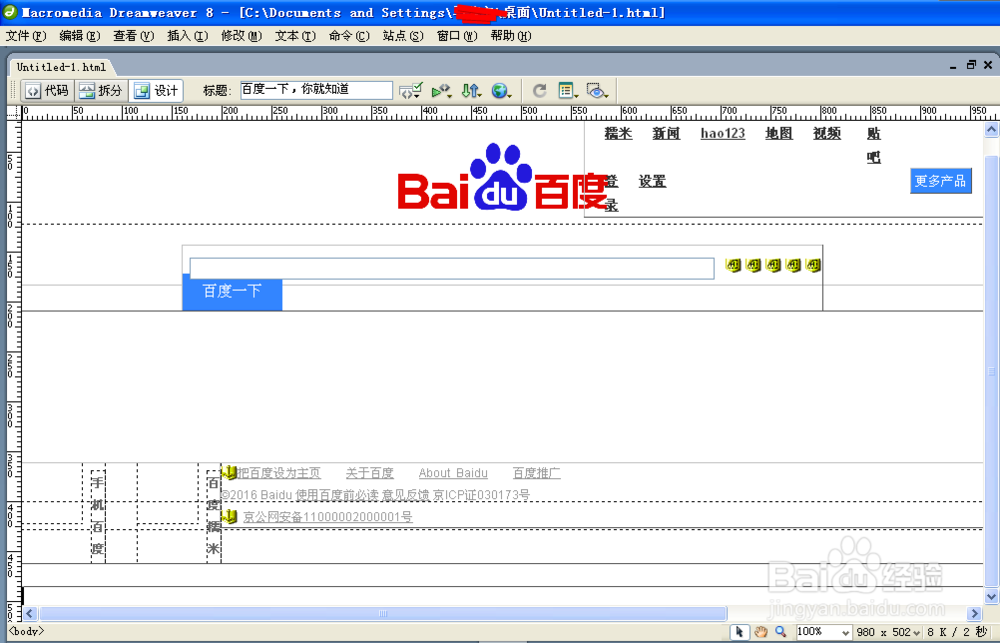Click the 糯米 link in page header
1000x643 pixels.
pos(618,133)
